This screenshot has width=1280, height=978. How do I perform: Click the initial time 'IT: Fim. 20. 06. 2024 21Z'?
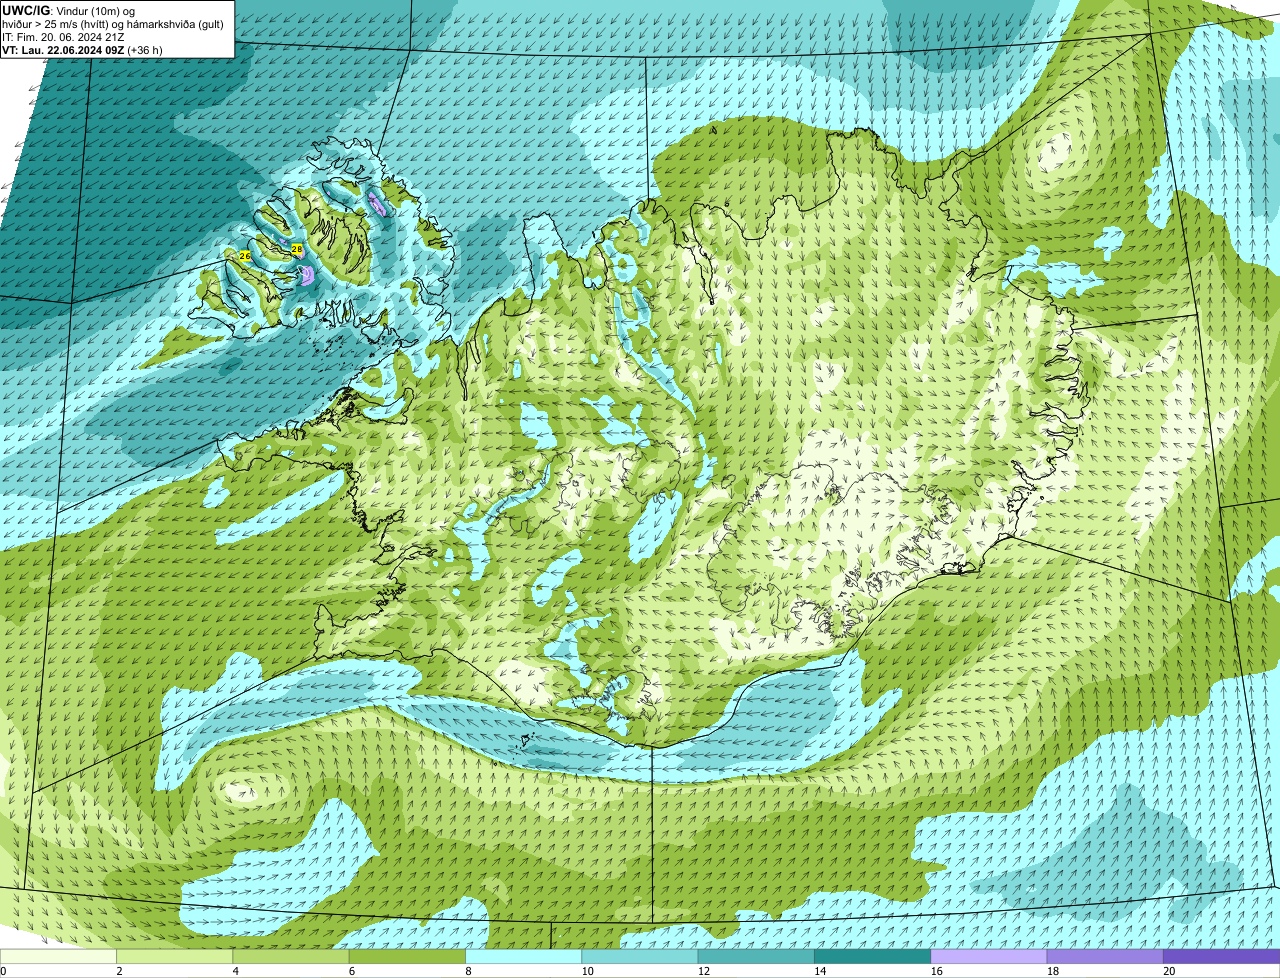click(x=64, y=36)
